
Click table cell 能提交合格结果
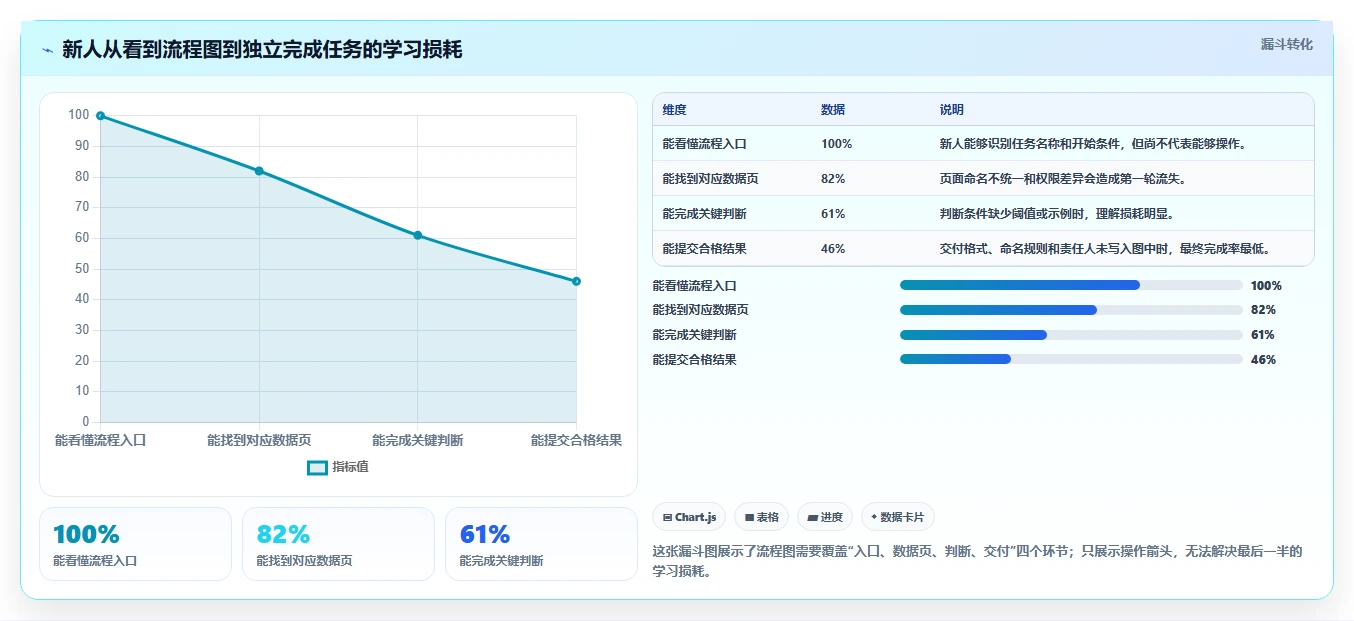click(x=704, y=249)
